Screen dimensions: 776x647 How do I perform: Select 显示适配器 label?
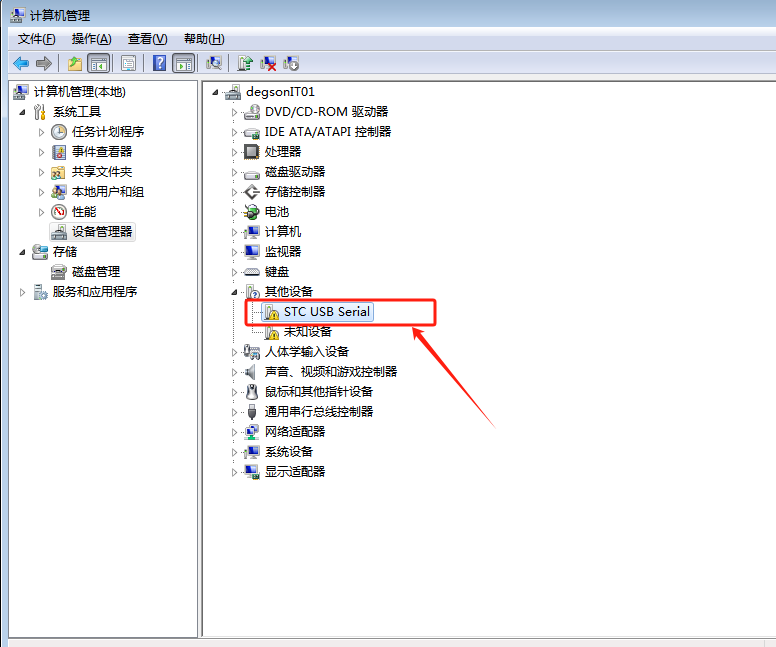click(x=295, y=471)
